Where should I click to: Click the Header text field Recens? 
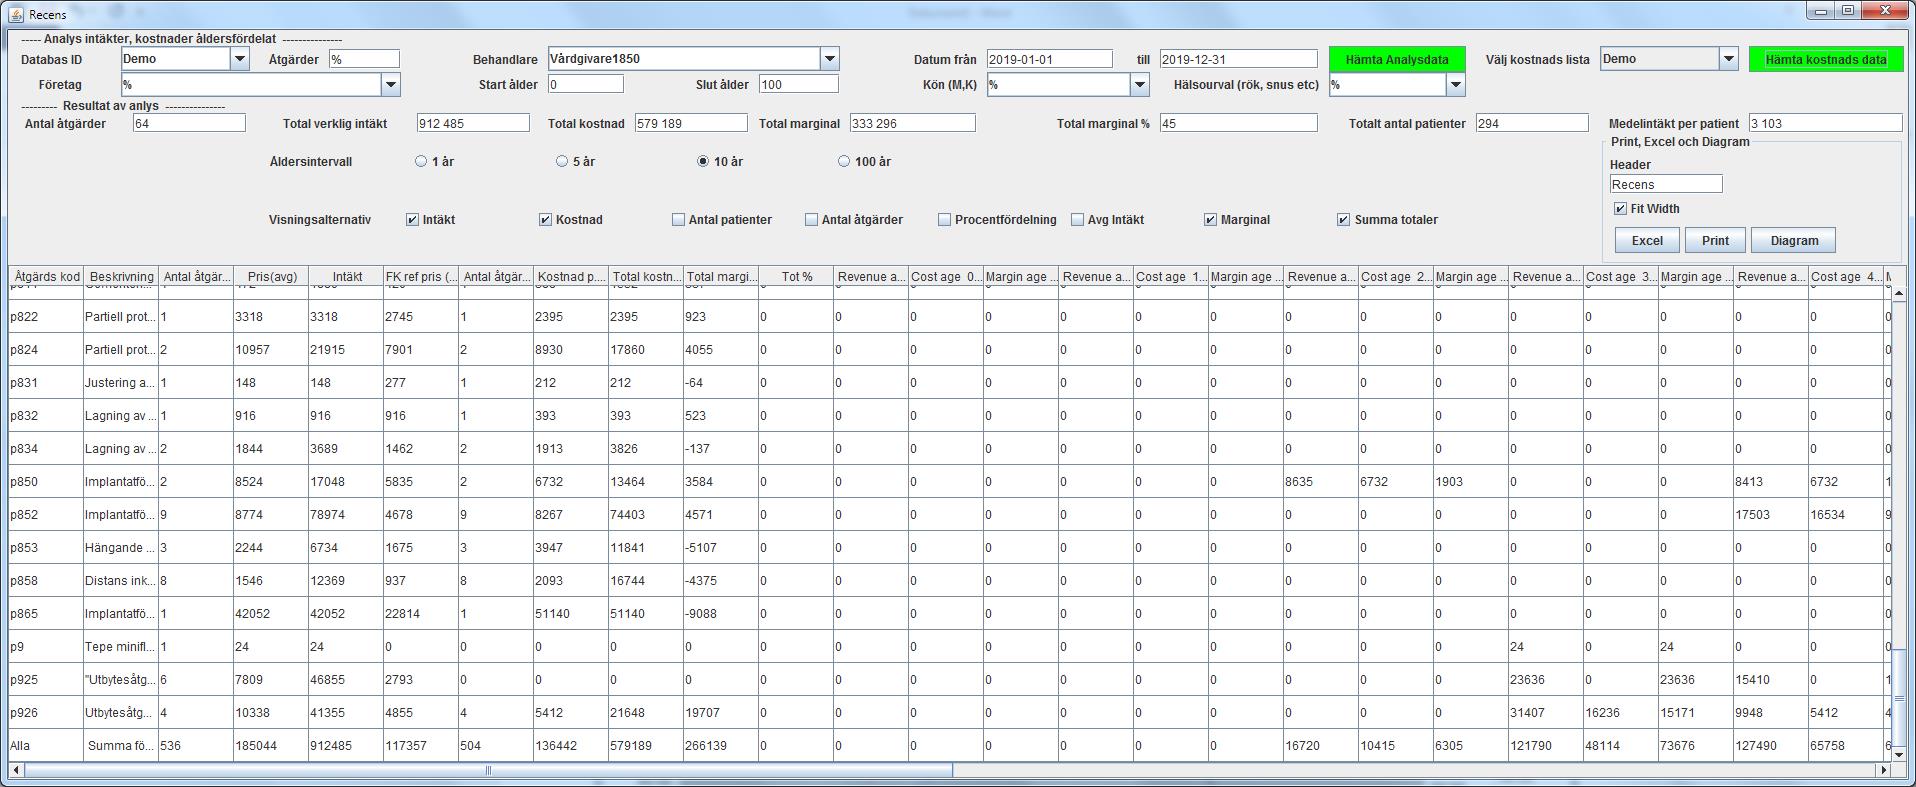tap(1666, 184)
